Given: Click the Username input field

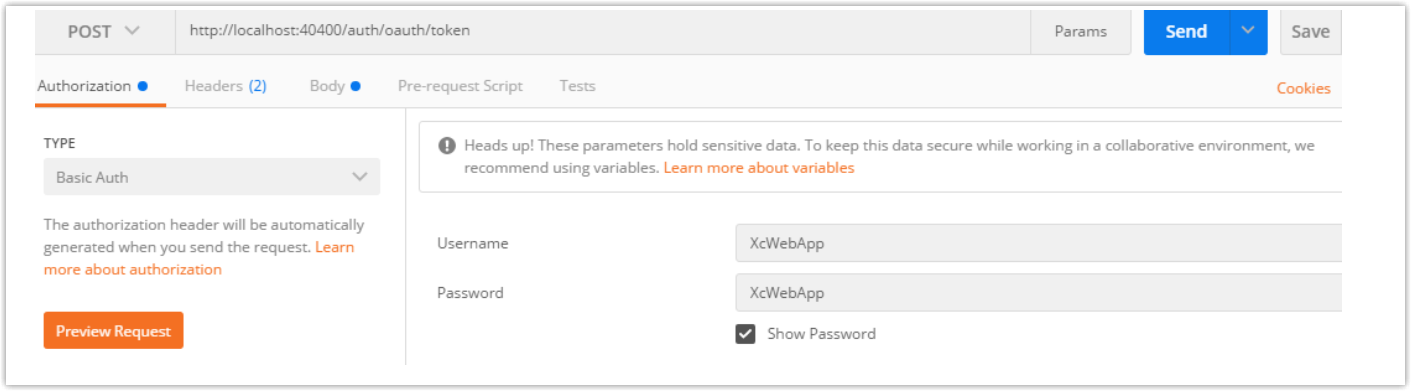Looking at the screenshot, I should pyautogui.click(x=1037, y=243).
